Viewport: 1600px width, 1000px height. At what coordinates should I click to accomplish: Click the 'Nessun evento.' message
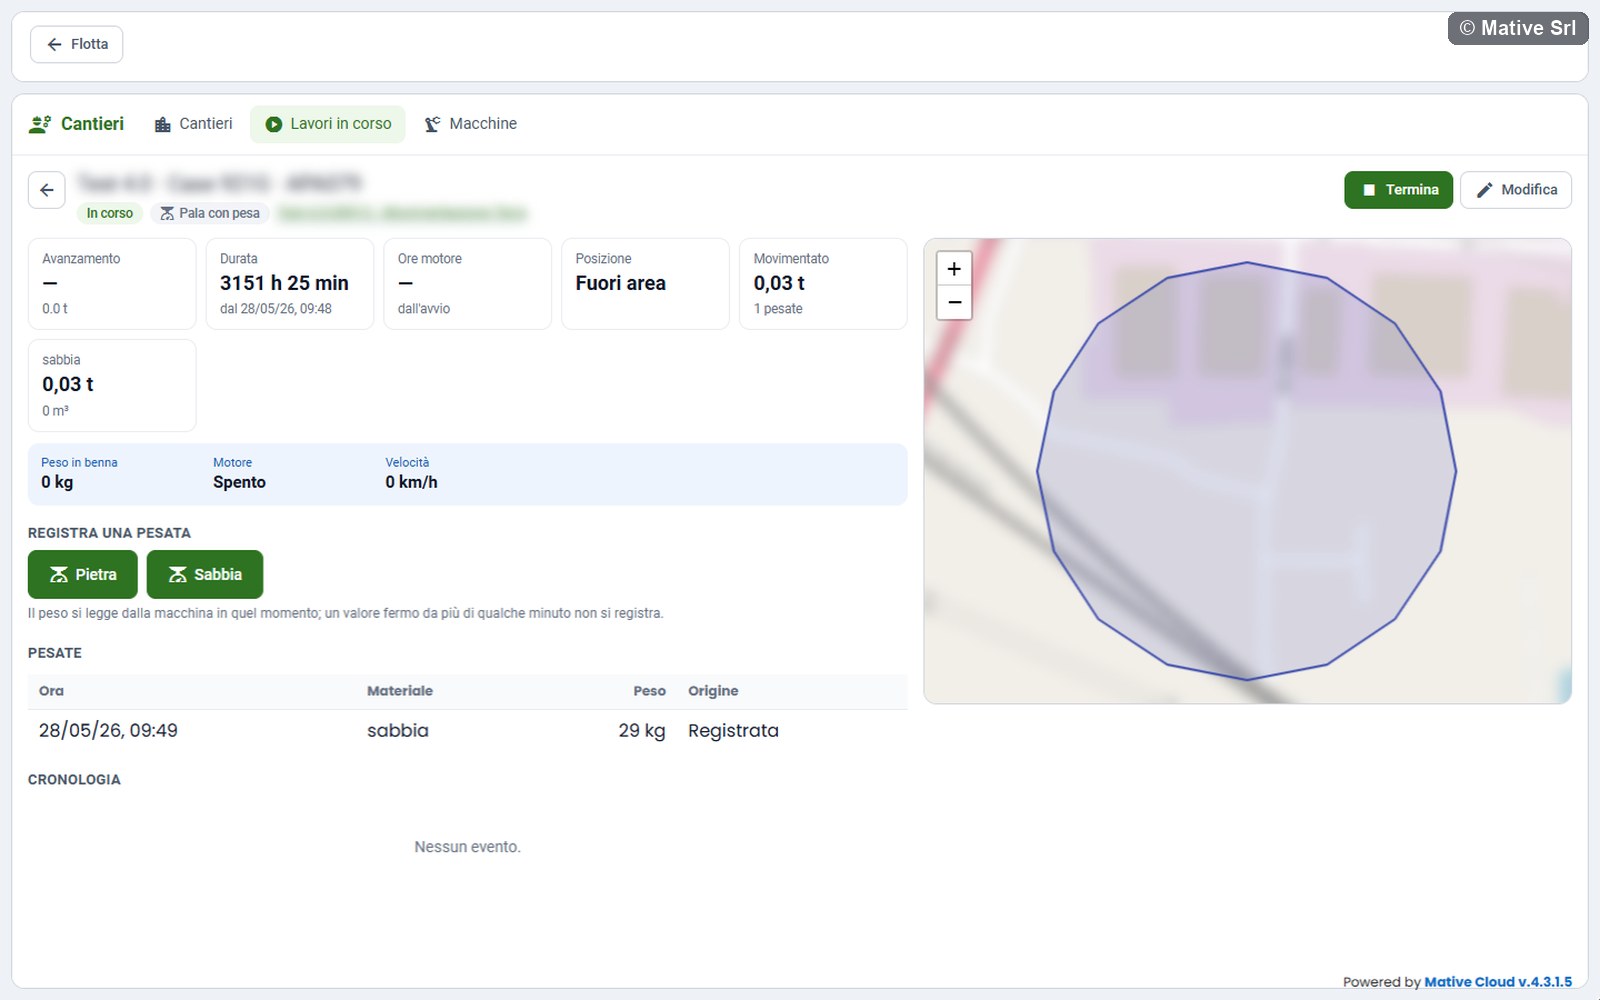point(468,847)
